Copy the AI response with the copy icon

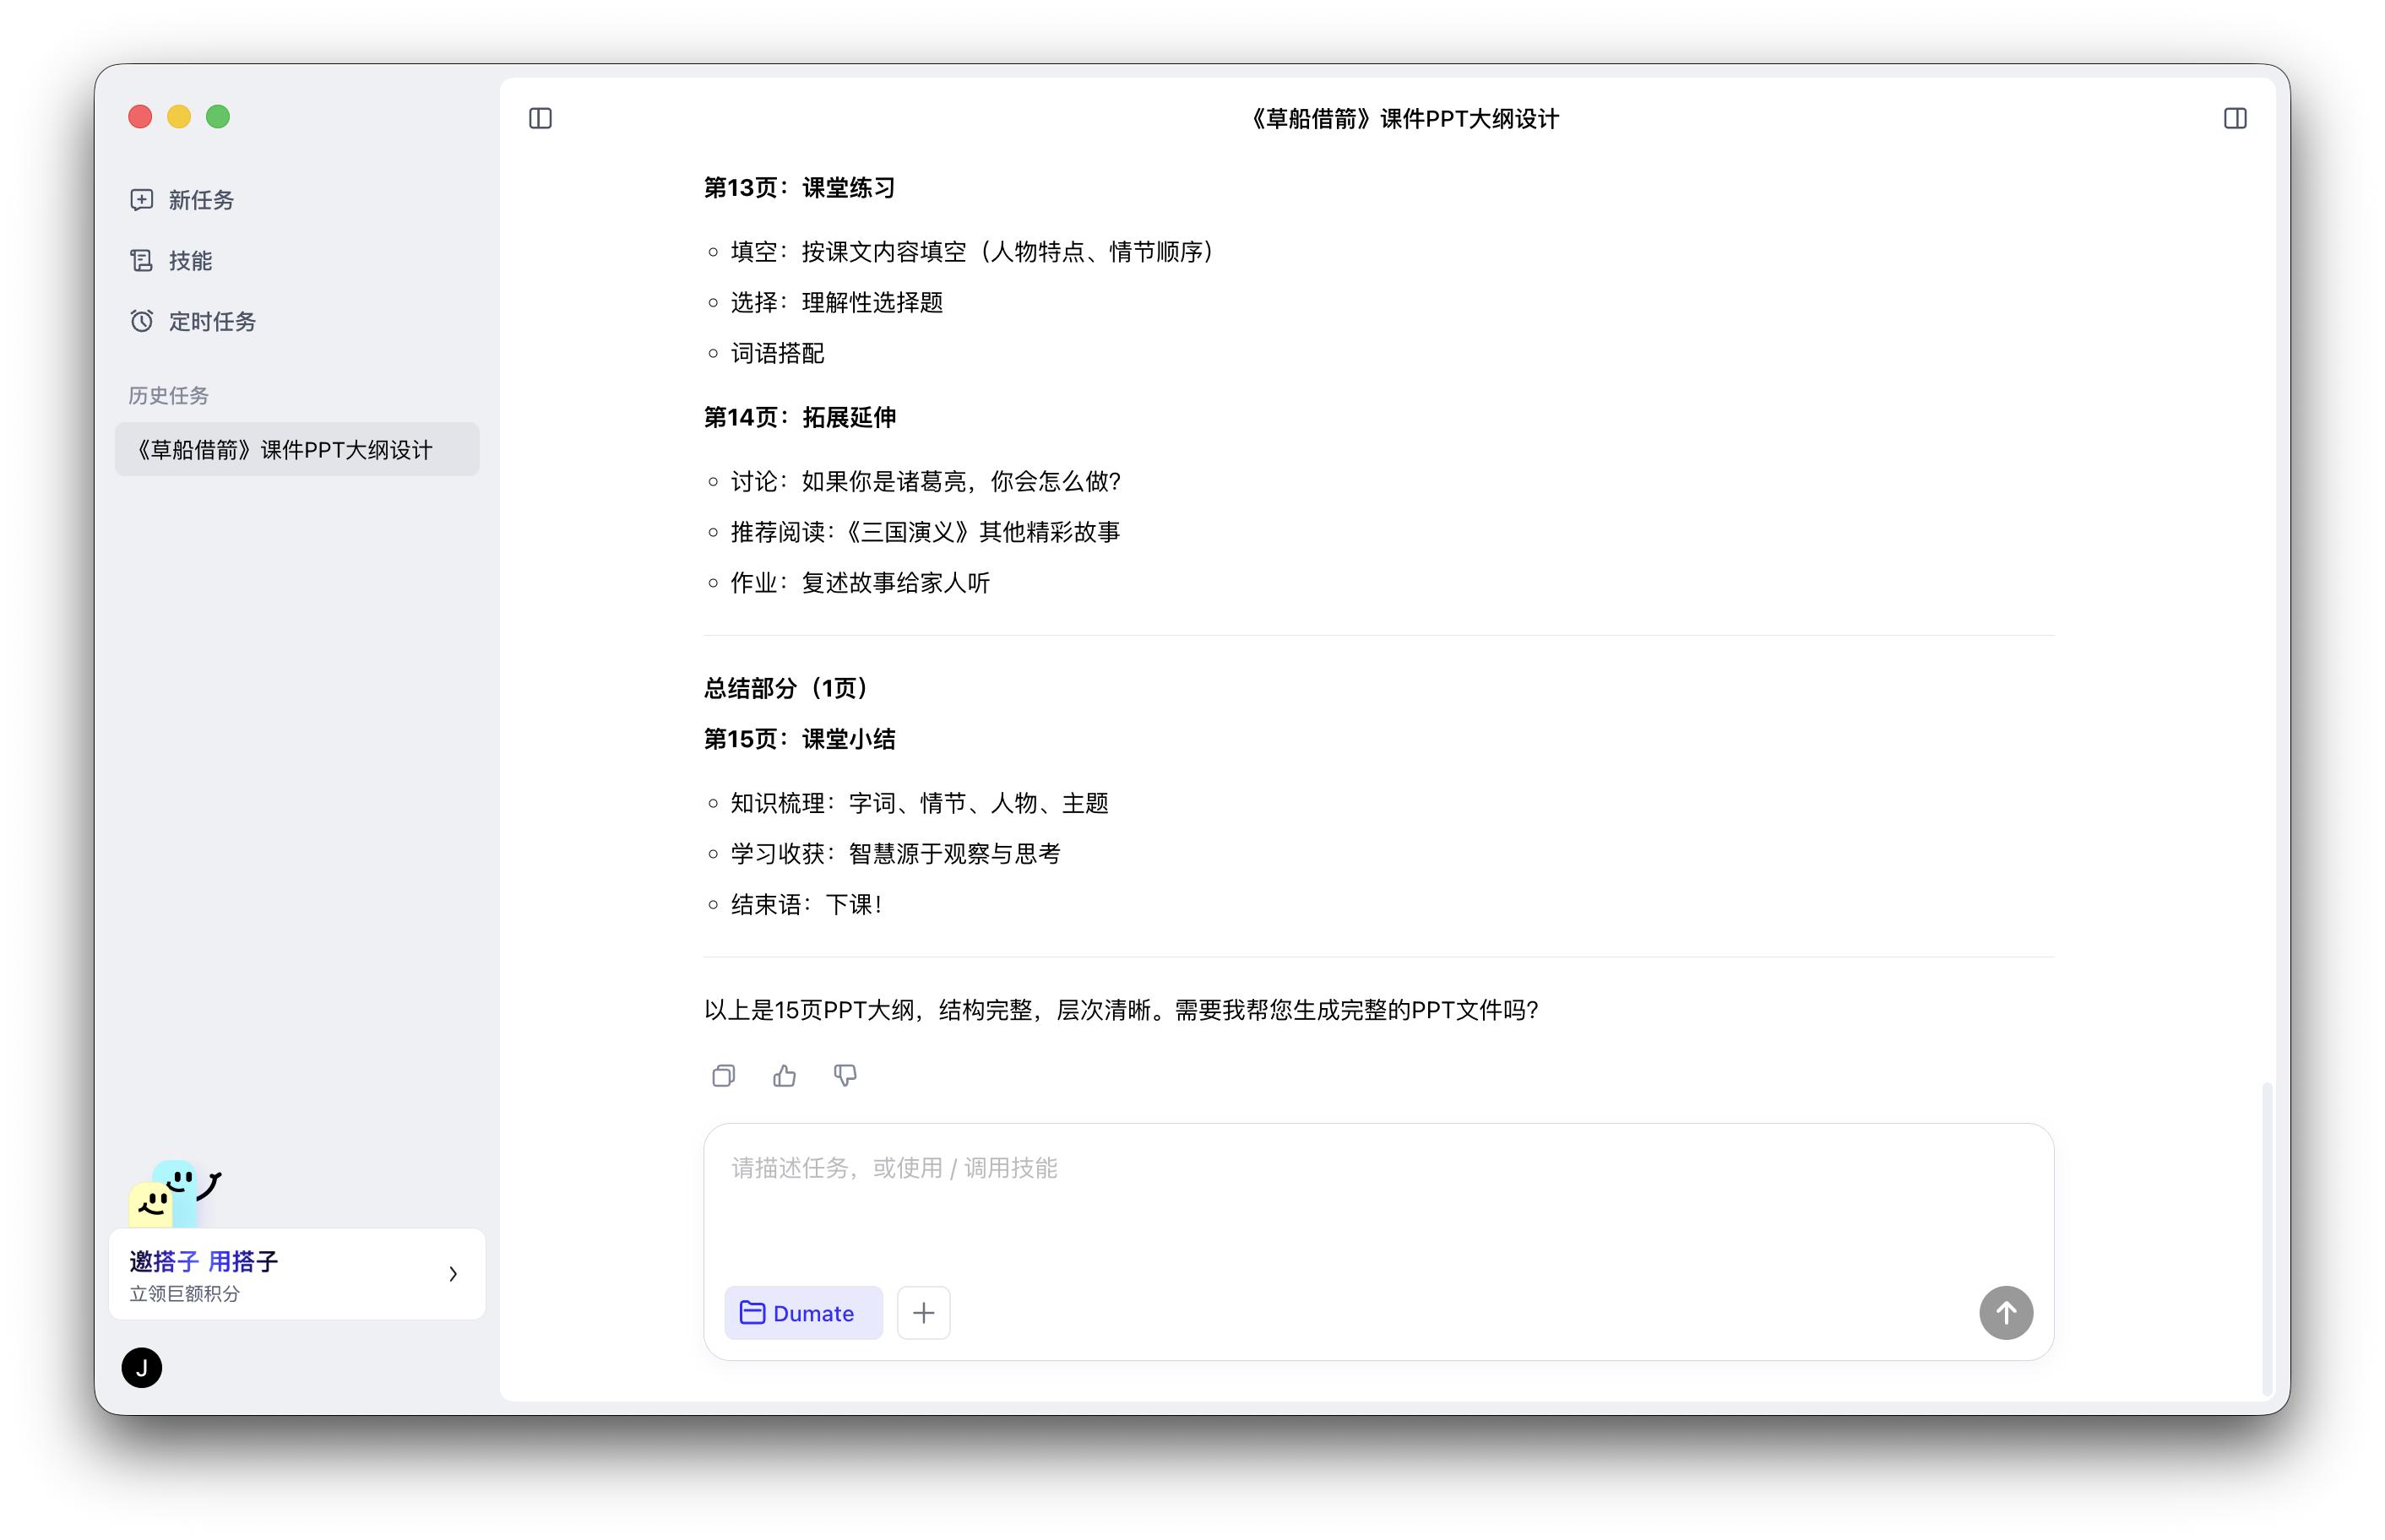[x=723, y=1075]
